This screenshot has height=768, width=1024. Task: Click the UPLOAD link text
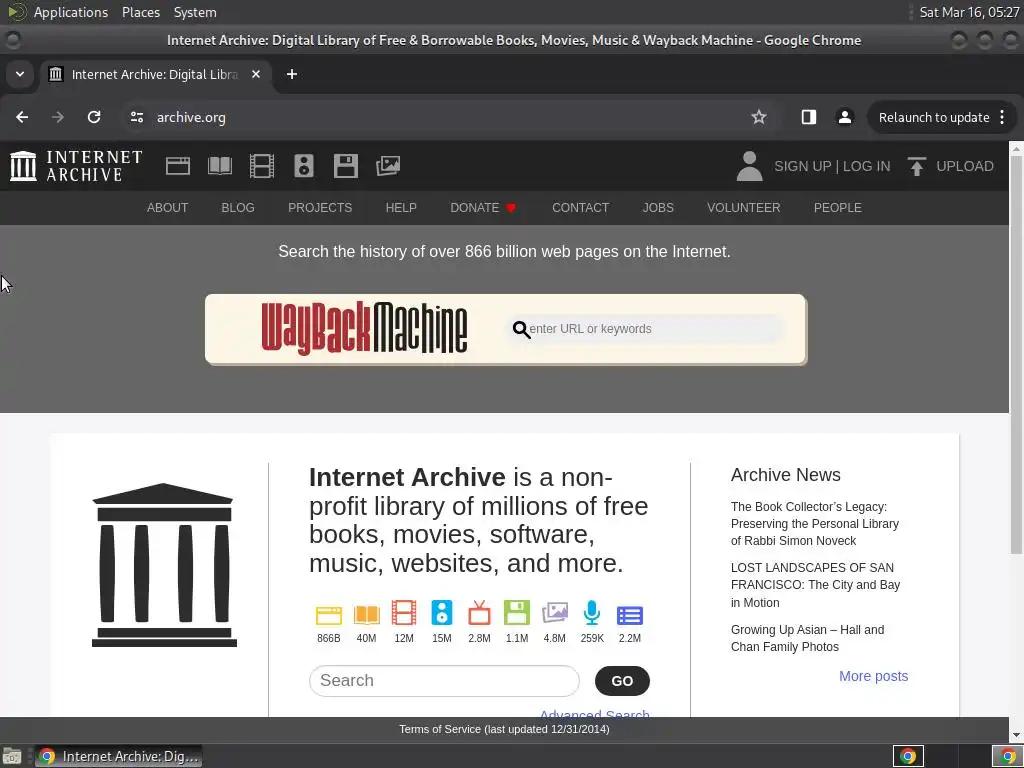click(965, 166)
